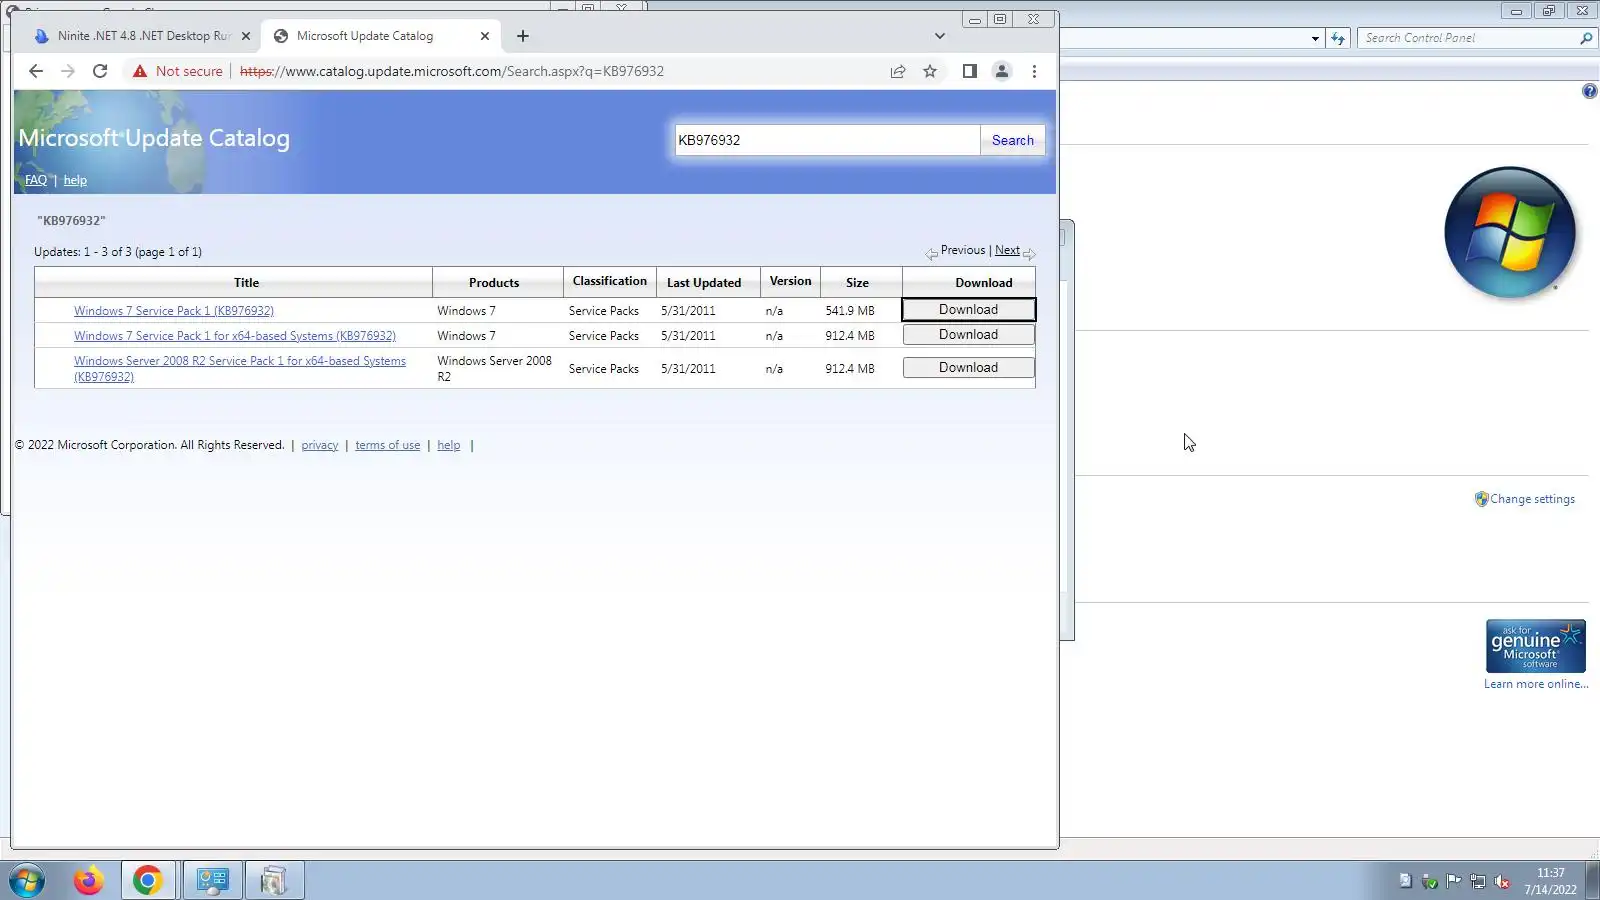Image resolution: width=1600 pixels, height=900 pixels.
Task: Click the Previous results page arrow icon
Action: 932,254
